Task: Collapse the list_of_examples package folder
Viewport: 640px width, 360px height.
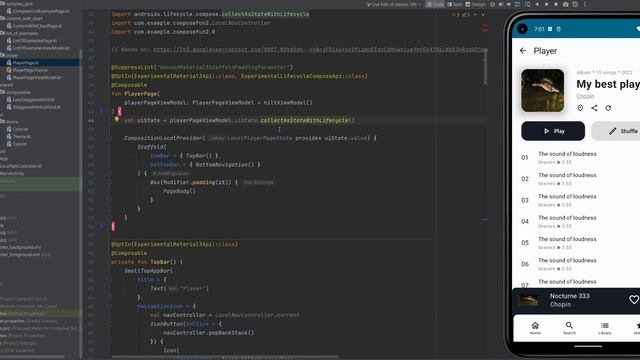Action: pyautogui.click(x=2, y=33)
